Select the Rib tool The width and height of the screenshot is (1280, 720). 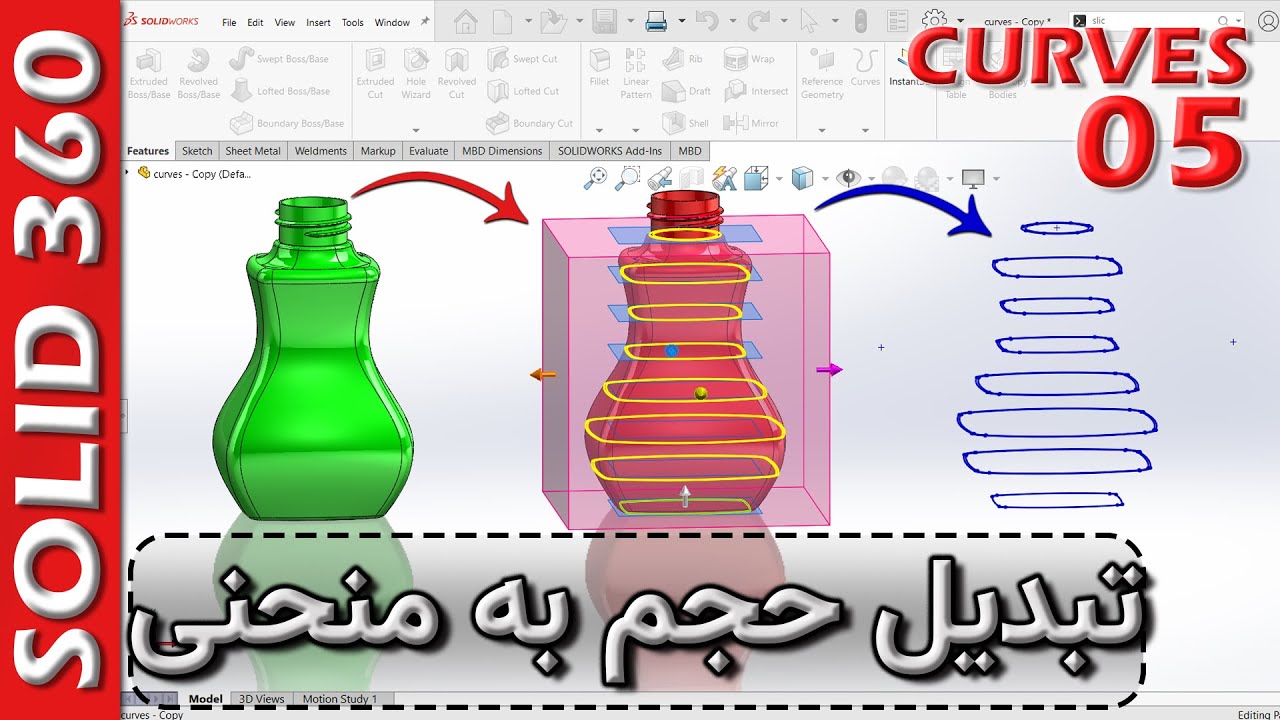click(683, 59)
